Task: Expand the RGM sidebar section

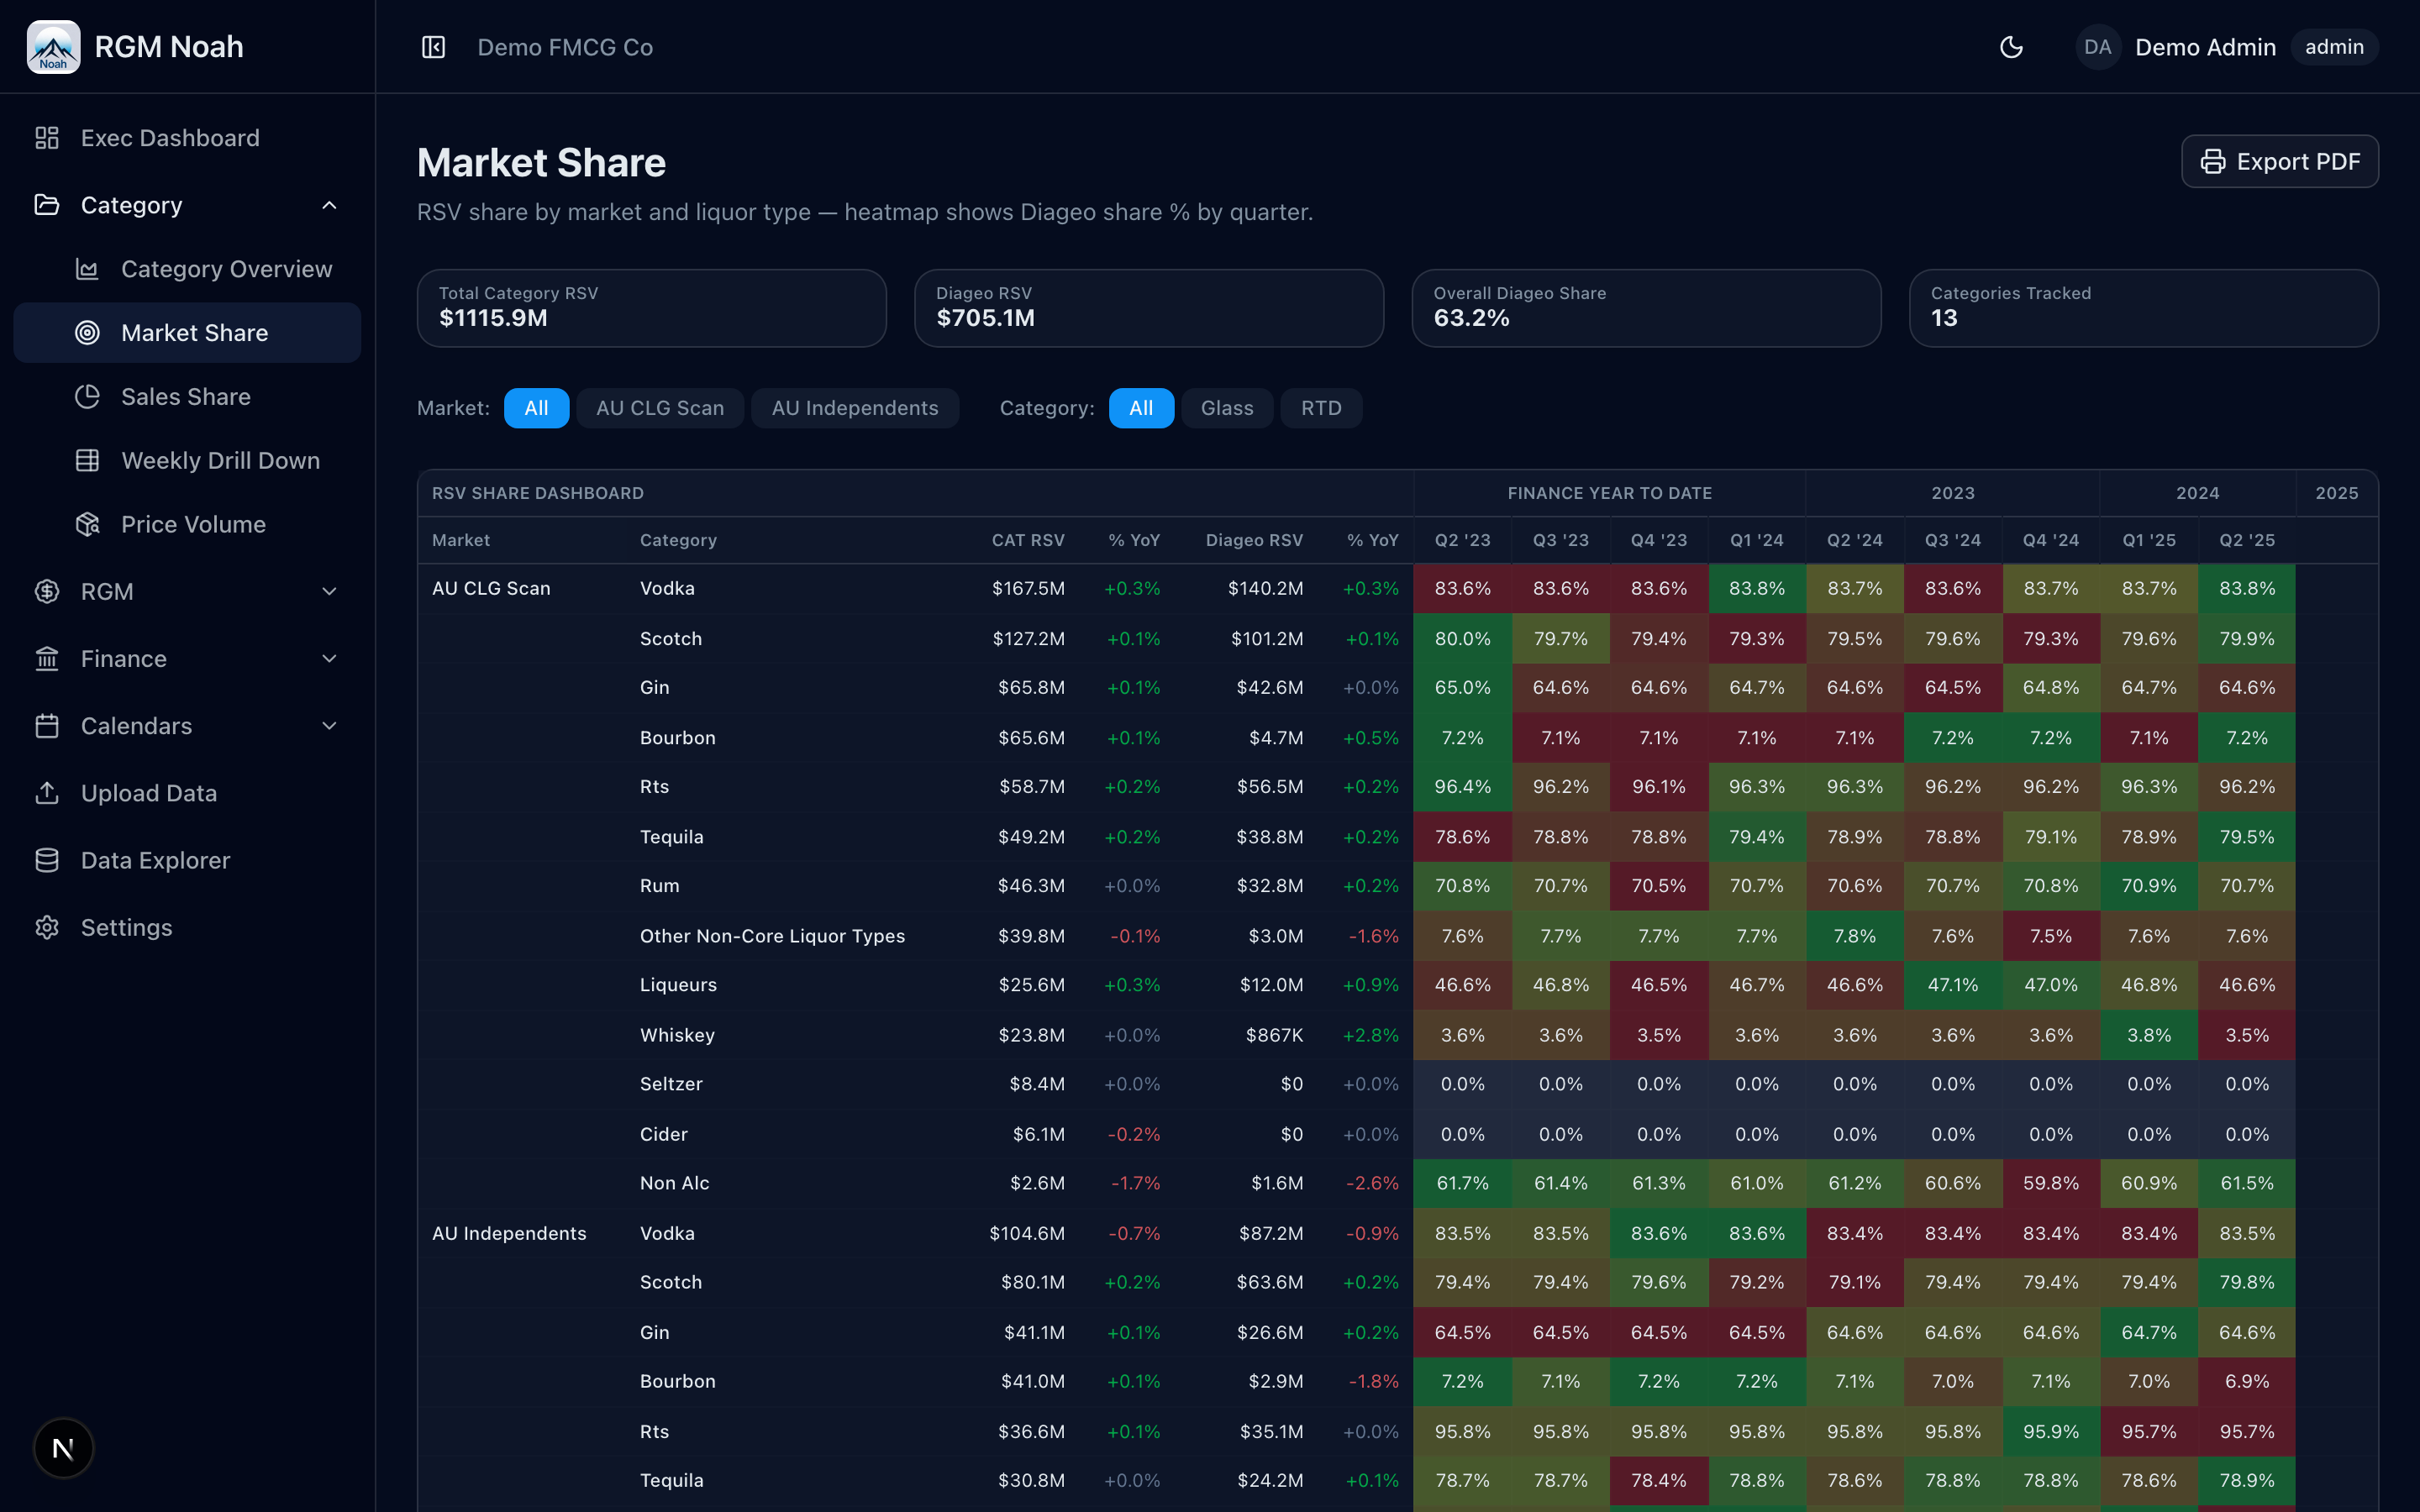Action: tap(329, 591)
